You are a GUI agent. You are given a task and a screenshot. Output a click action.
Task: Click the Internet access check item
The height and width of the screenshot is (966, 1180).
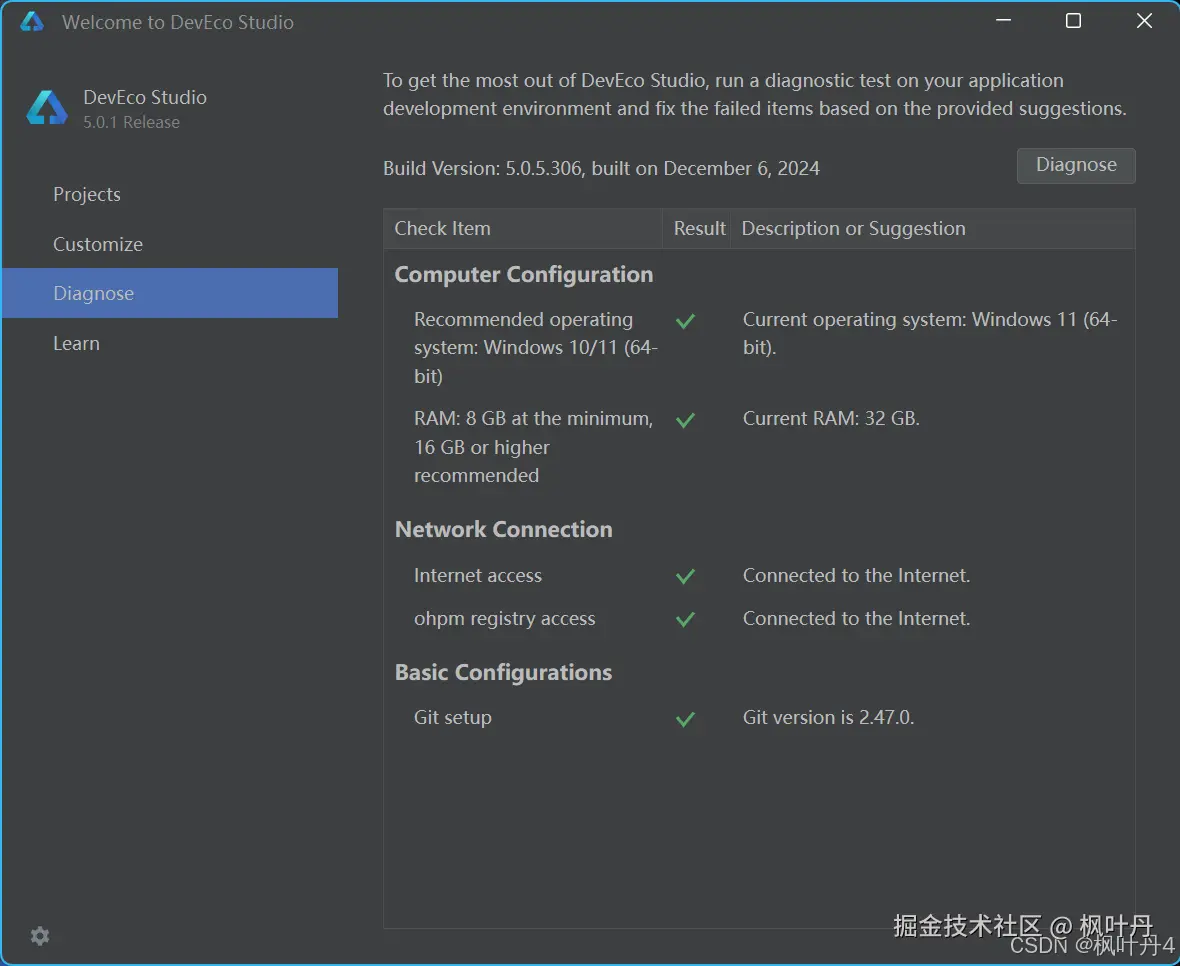[478, 576]
